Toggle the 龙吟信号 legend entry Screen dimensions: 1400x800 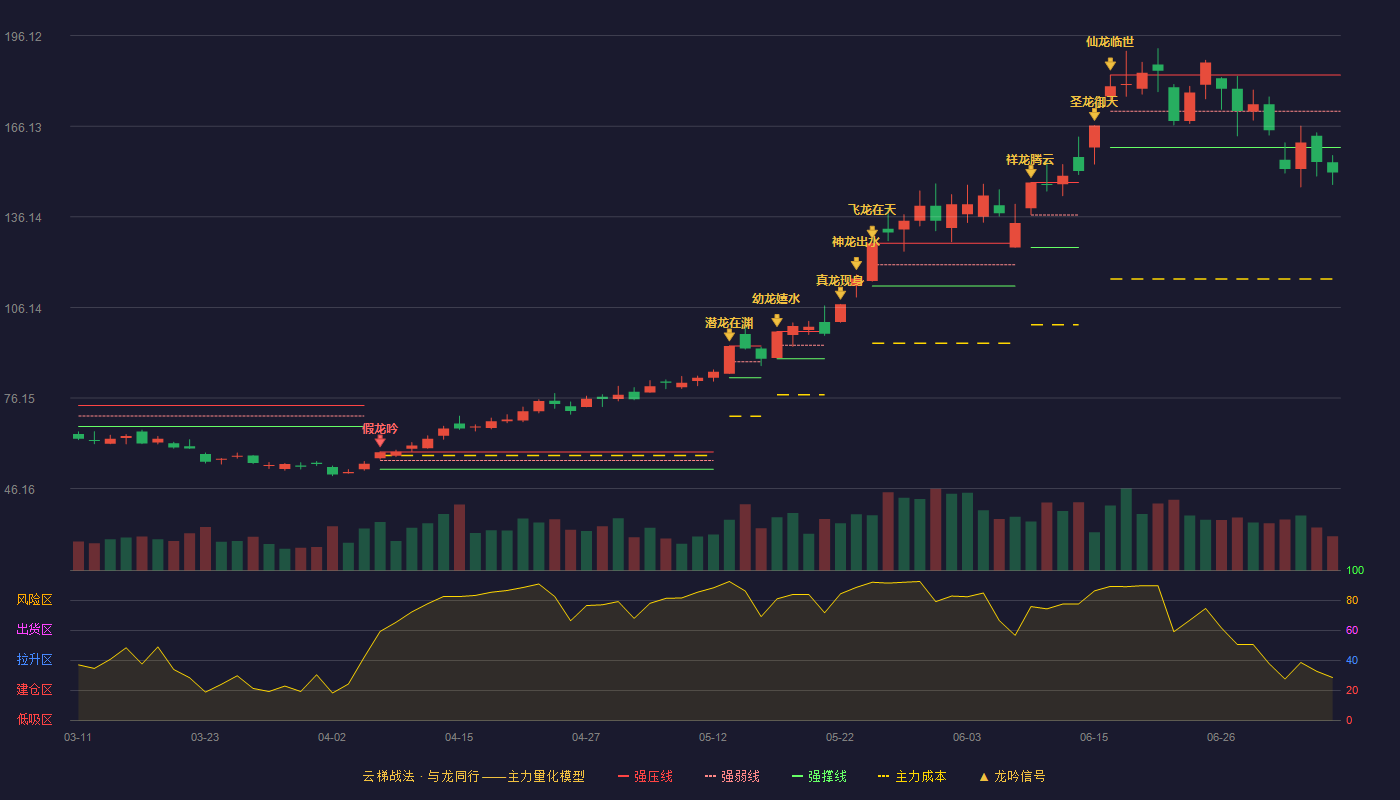point(1012,776)
